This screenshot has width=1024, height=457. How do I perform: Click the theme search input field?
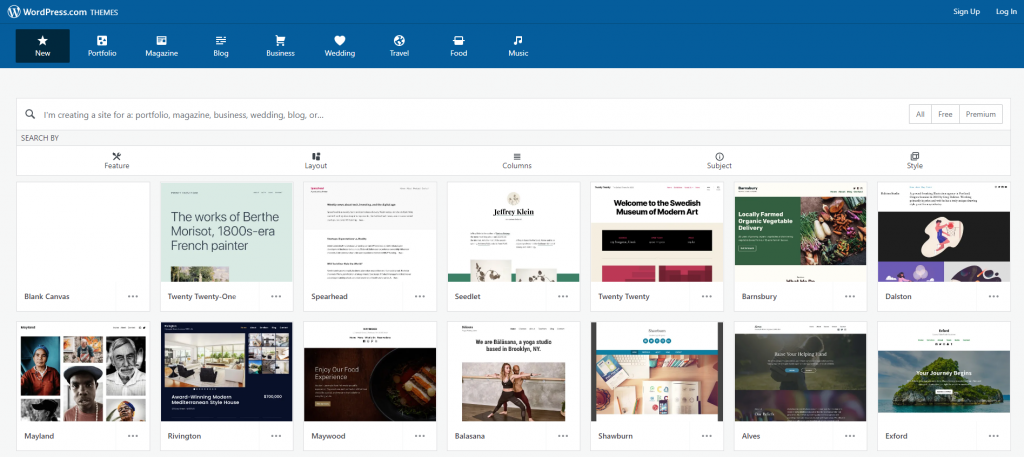click(x=470, y=115)
